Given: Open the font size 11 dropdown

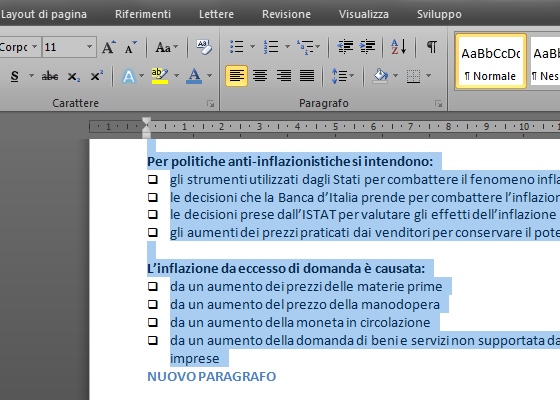Looking at the screenshot, I should pos(89,47).
